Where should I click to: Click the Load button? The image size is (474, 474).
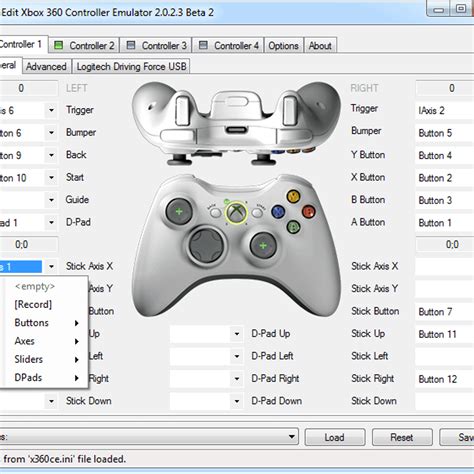335,437
